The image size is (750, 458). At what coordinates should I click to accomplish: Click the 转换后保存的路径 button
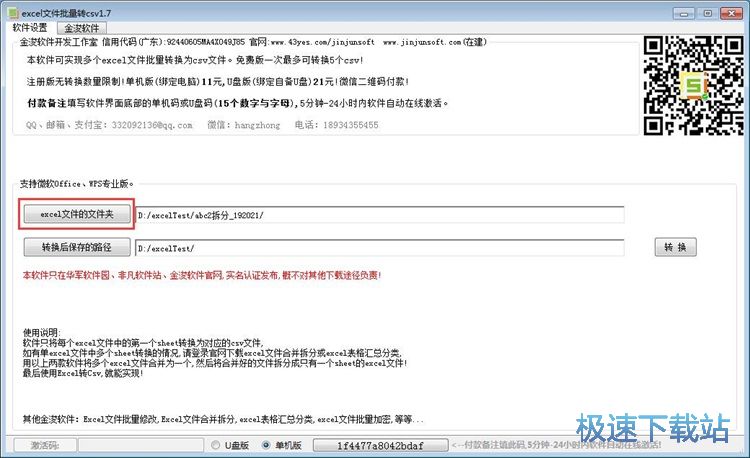point(77,247)
